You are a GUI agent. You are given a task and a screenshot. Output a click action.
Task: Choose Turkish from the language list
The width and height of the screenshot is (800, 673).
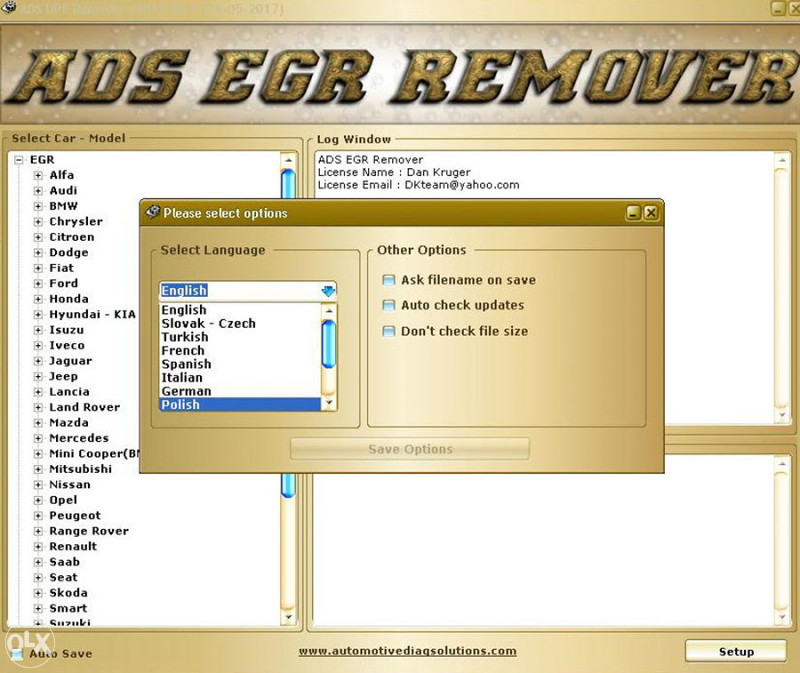click(x=185, y=337)
